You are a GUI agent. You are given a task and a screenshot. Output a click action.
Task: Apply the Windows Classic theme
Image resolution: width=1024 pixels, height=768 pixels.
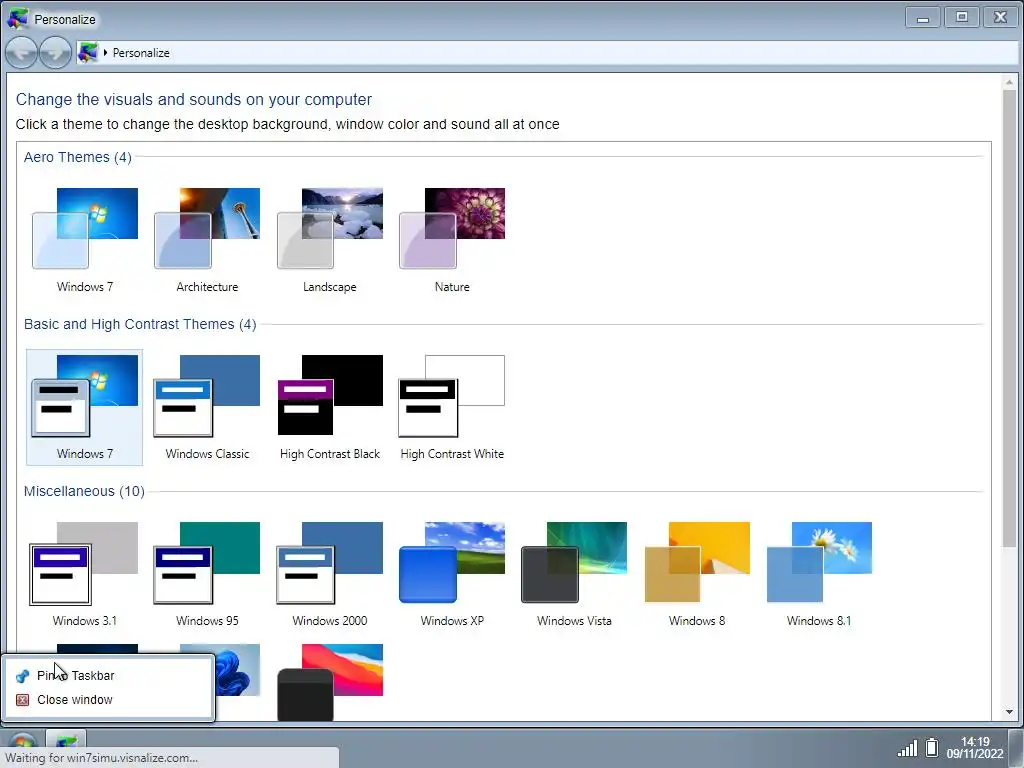[207, 407]
